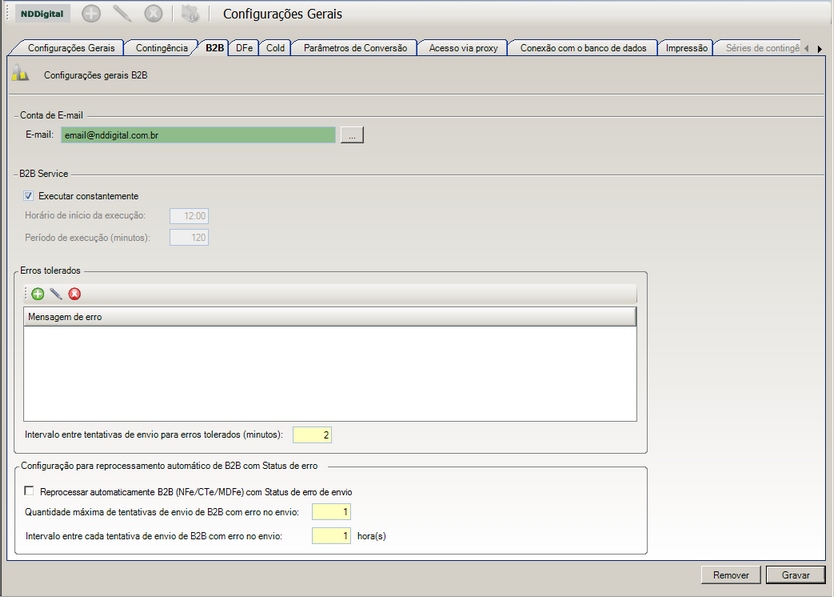The width and height of the screenshot is (834, 597).
Task: Click the Mensagem de erro column header
Action: tap(330, 317)
